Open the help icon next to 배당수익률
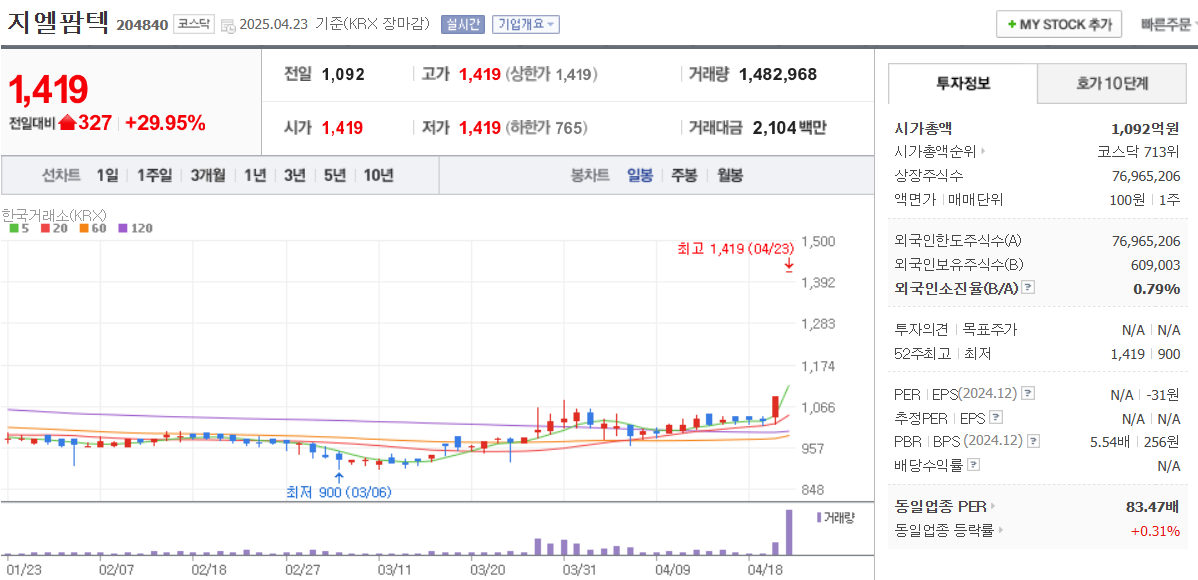Viewport: 1198px width, 580px height. click(x=974, y=465)
